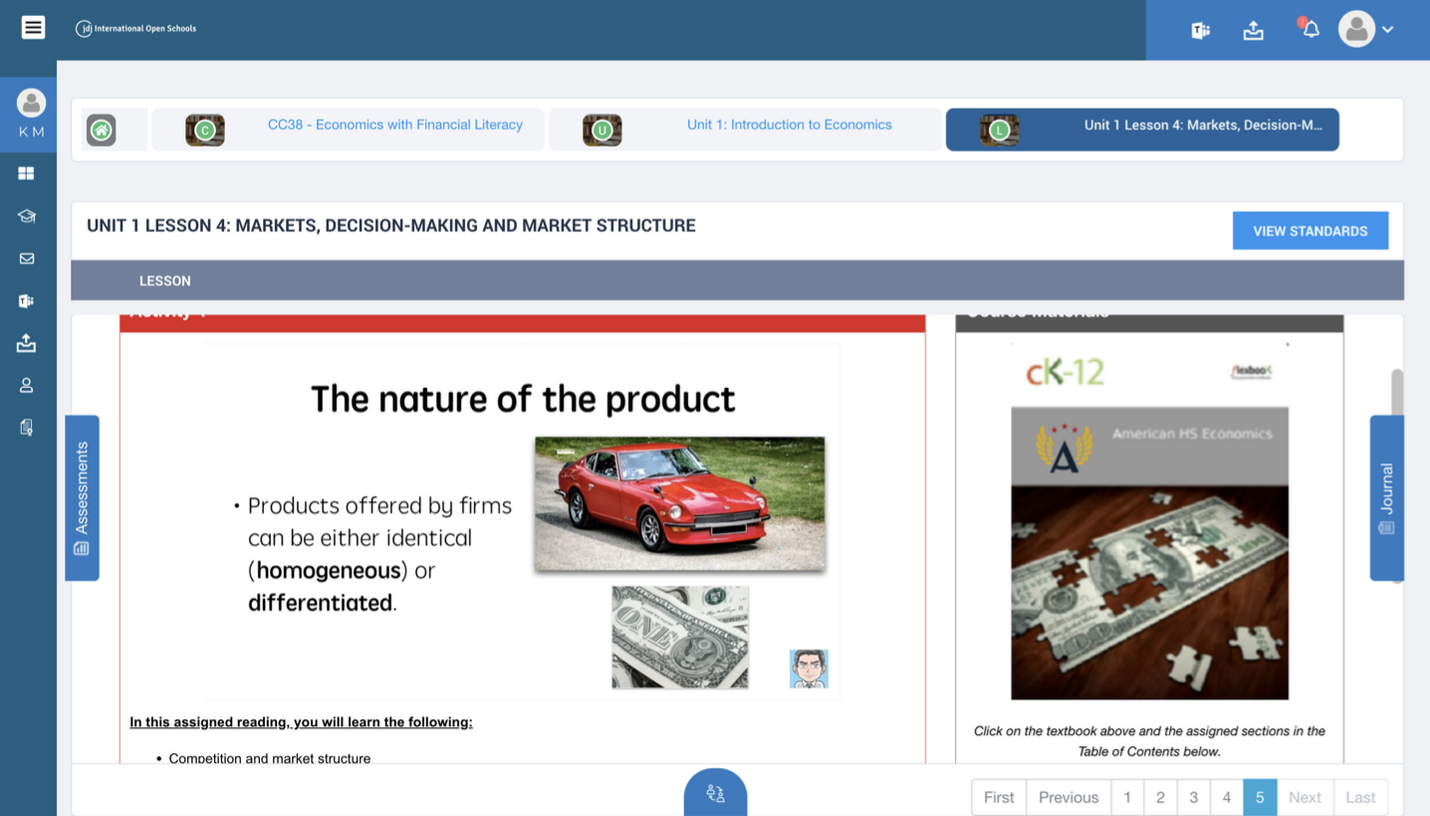The width and height of the screenshot is (1430, 816).
Task: Click 'In this assigned reading' heading text
Action: [301, 722]
